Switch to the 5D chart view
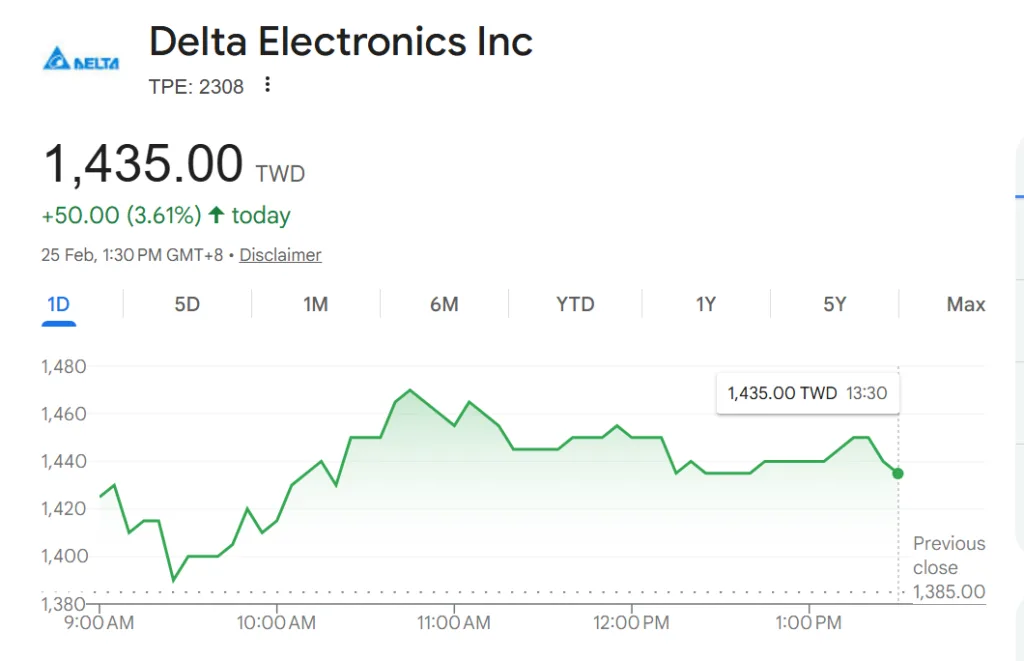1024x661 pixels. click(186, 304)
